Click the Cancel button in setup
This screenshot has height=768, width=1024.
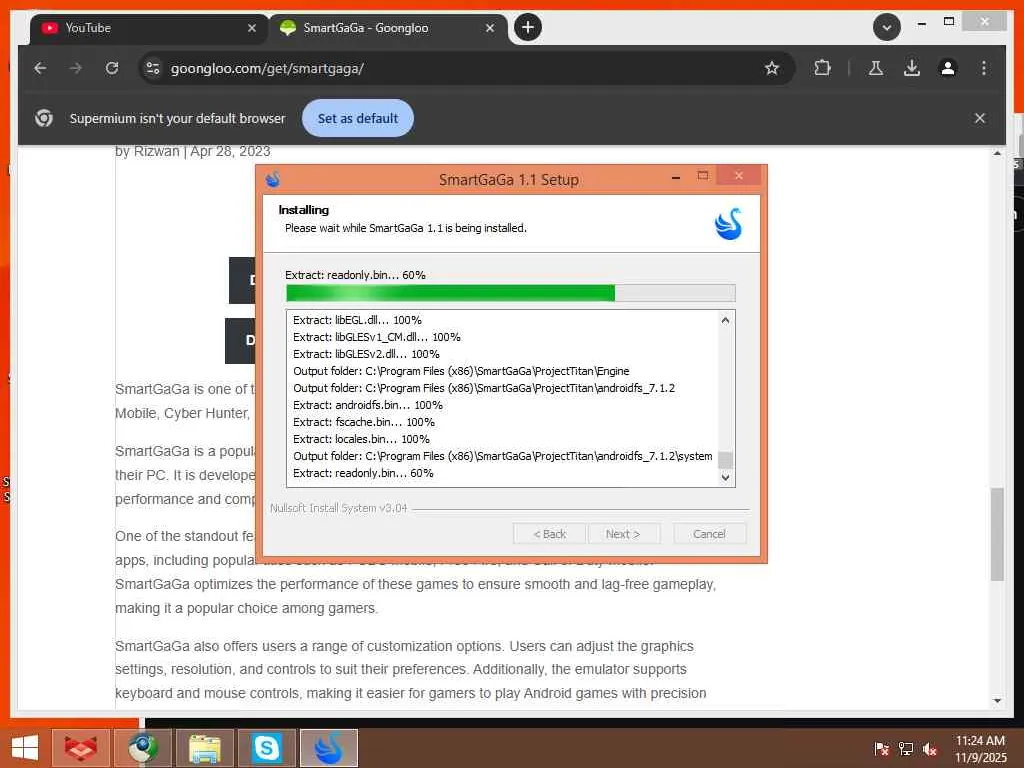709,534
